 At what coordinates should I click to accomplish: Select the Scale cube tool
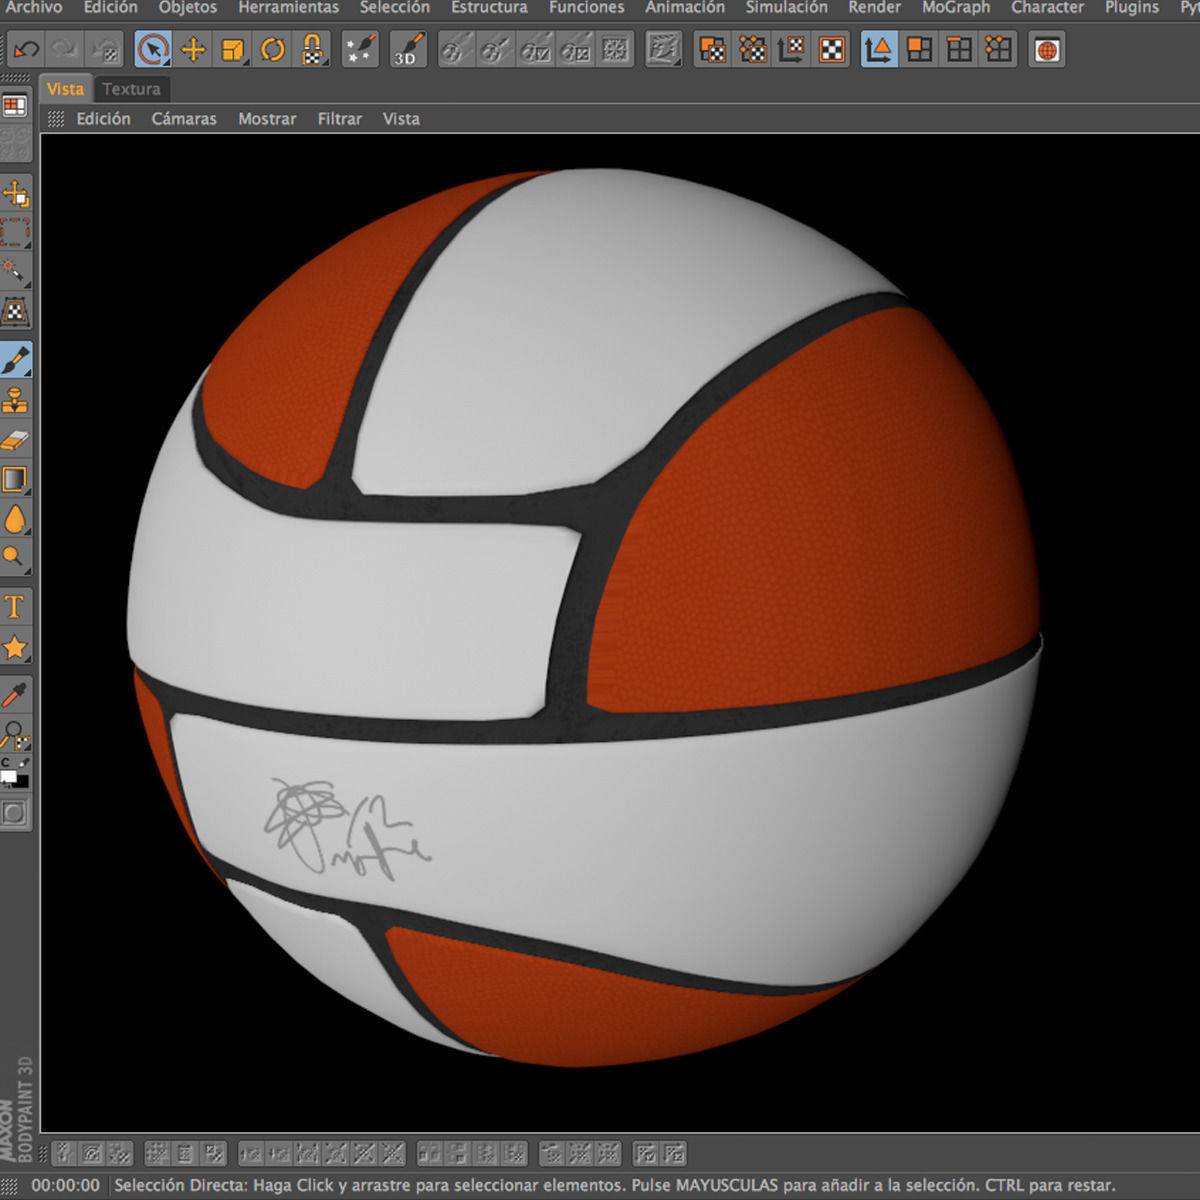(x=233, y=49)
